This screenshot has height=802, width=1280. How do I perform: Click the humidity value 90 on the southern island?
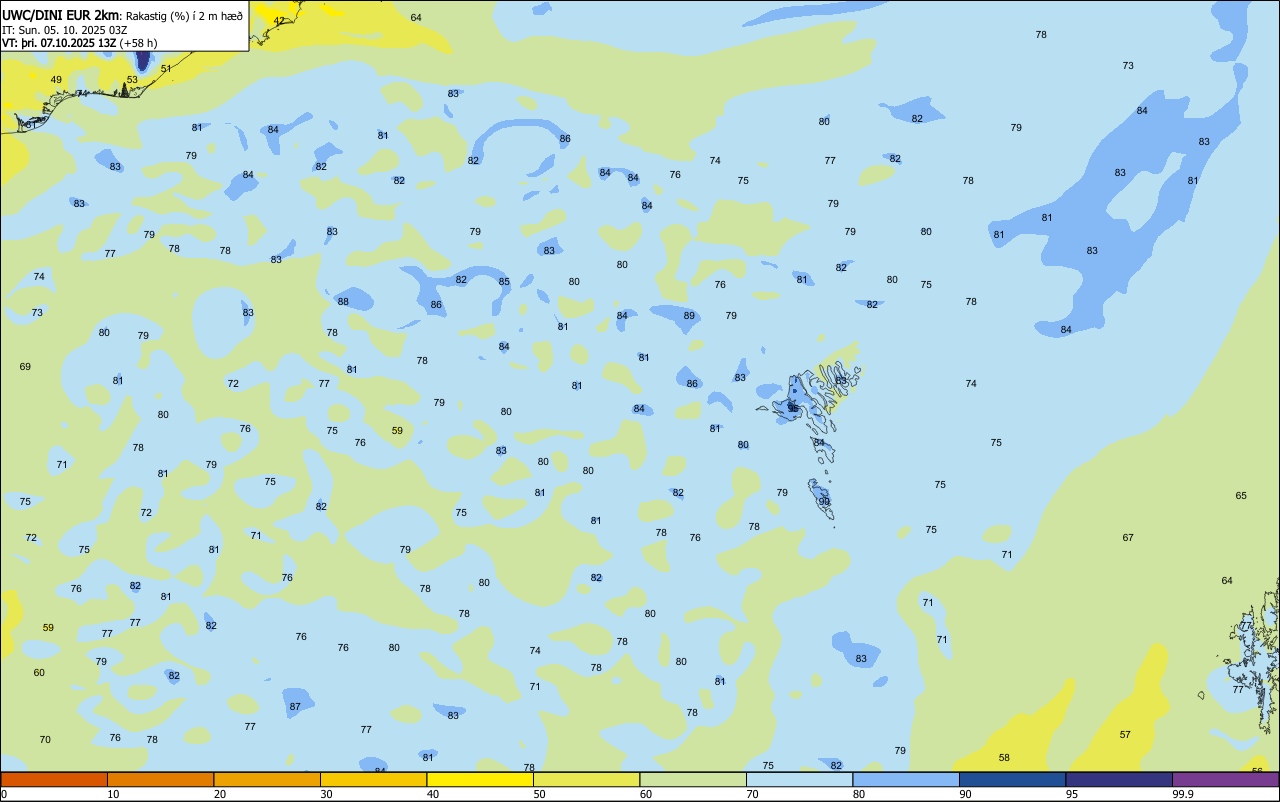point(825,502)
